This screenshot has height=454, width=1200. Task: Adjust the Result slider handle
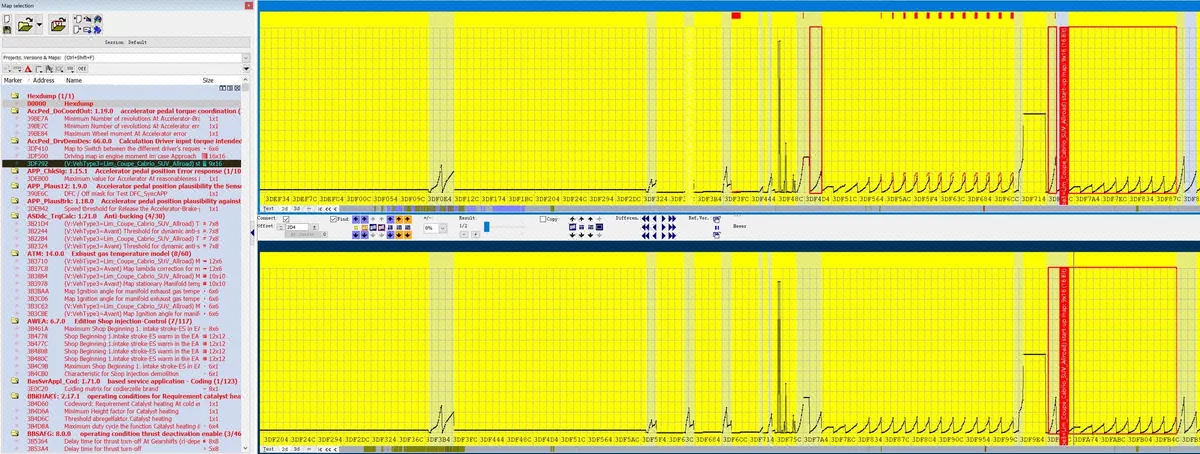[x=486, y=227]
